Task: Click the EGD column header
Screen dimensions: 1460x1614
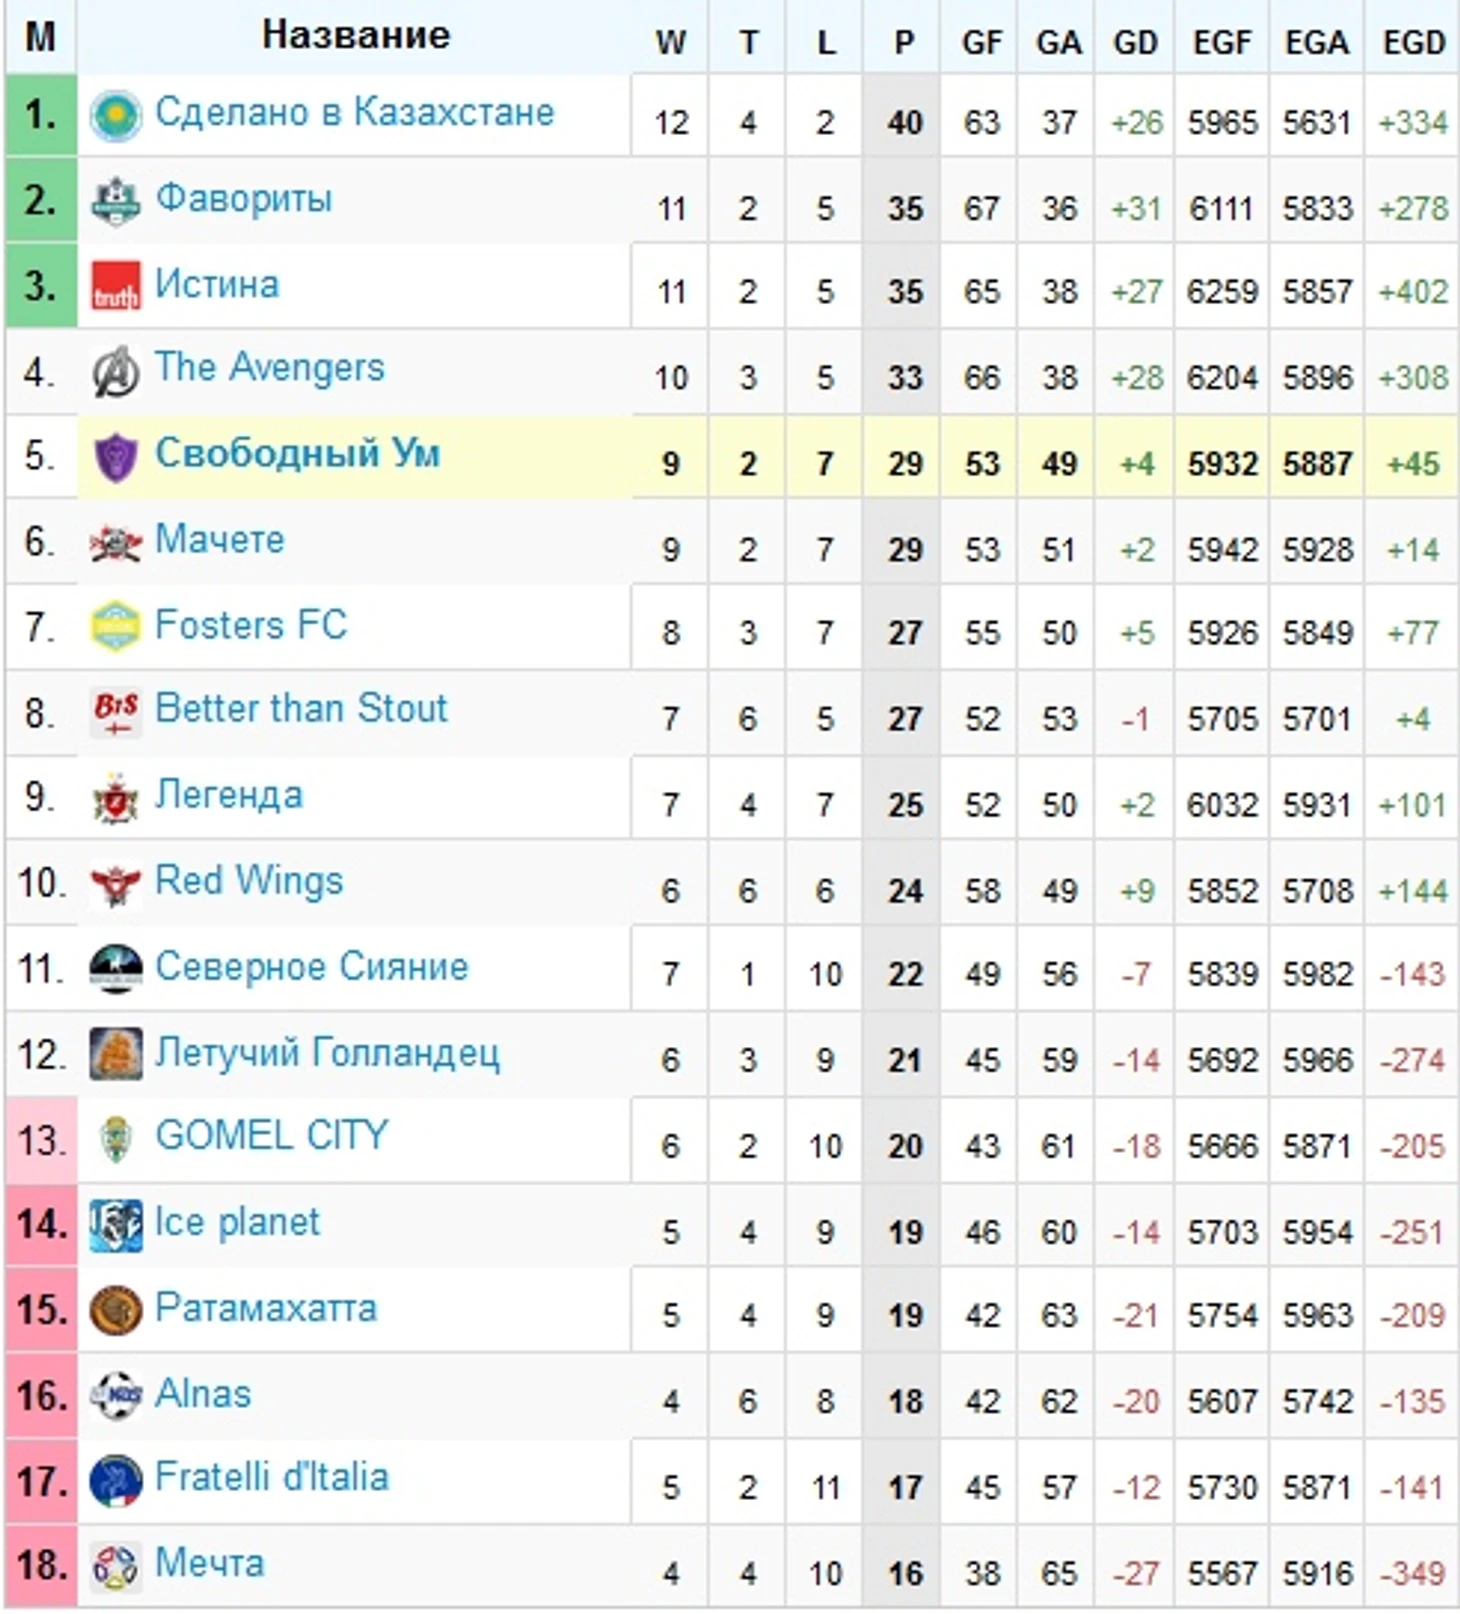Action: click(x=1414, y=42)
